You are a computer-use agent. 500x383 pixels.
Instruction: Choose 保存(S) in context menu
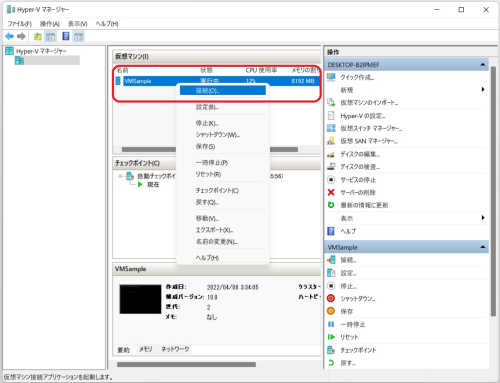pyautogui.click(x=223, y=146)
